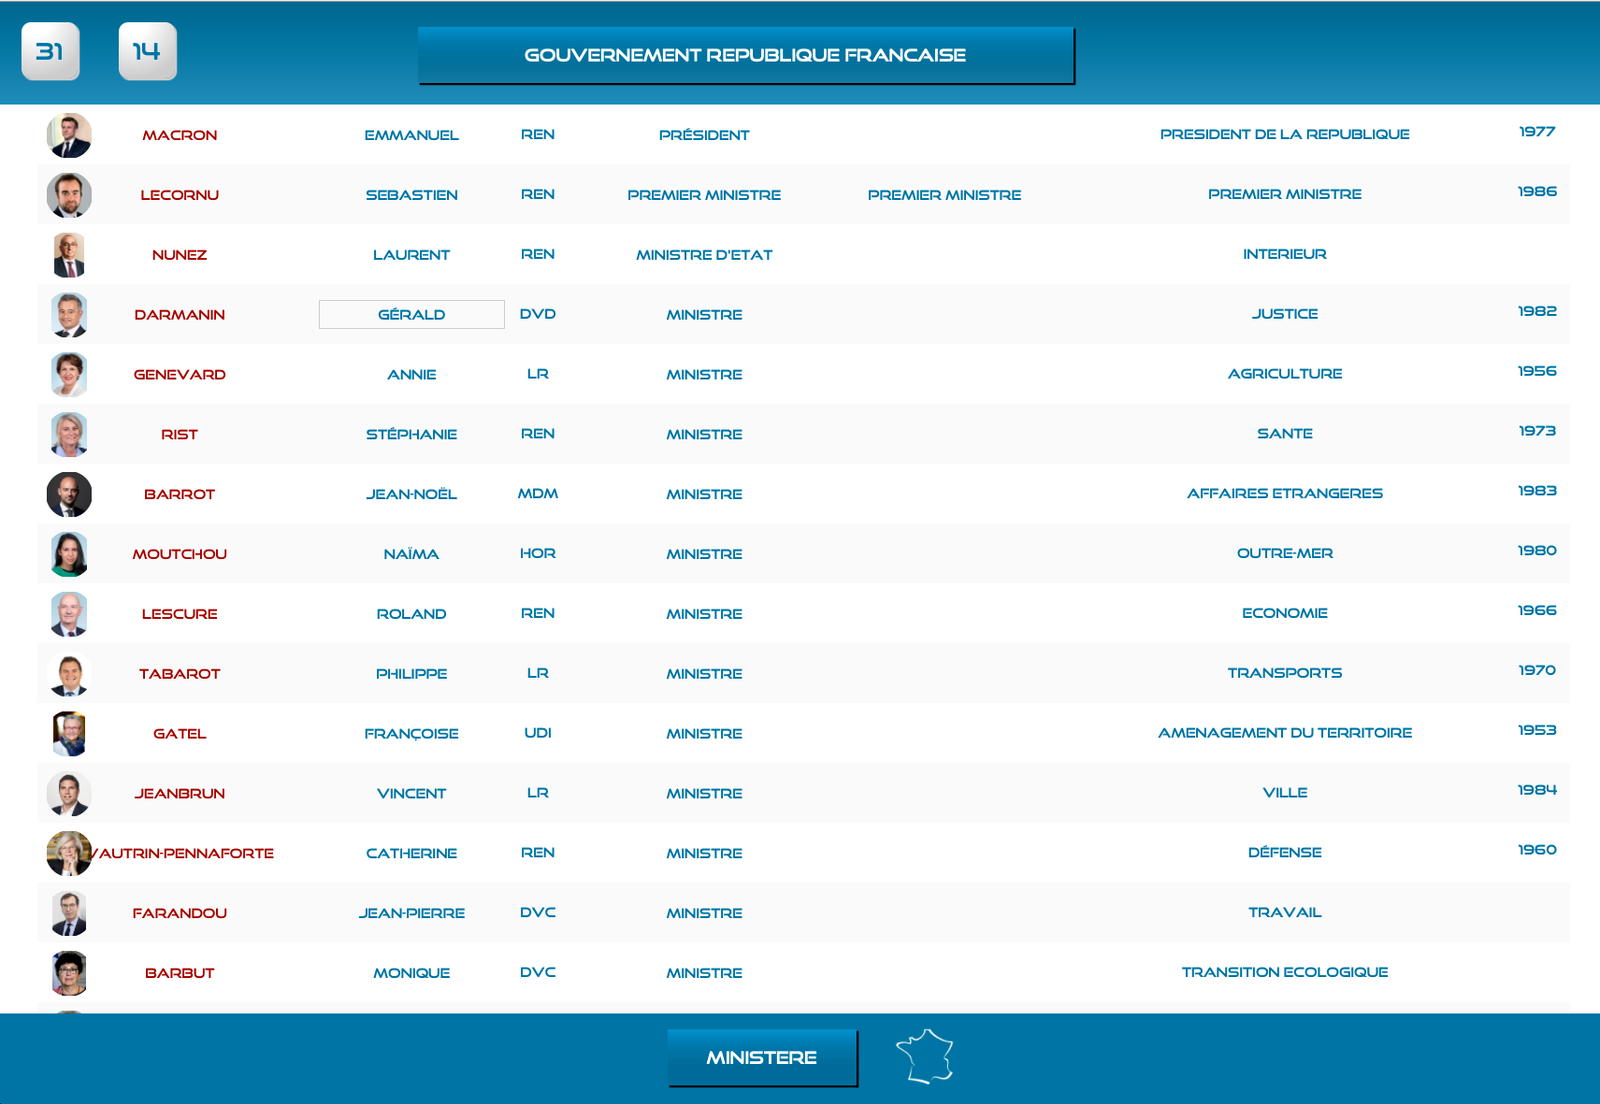Click Monique Barbut's portrait photo
The image size is (1600, 1104).
click(x=69, y=973)
